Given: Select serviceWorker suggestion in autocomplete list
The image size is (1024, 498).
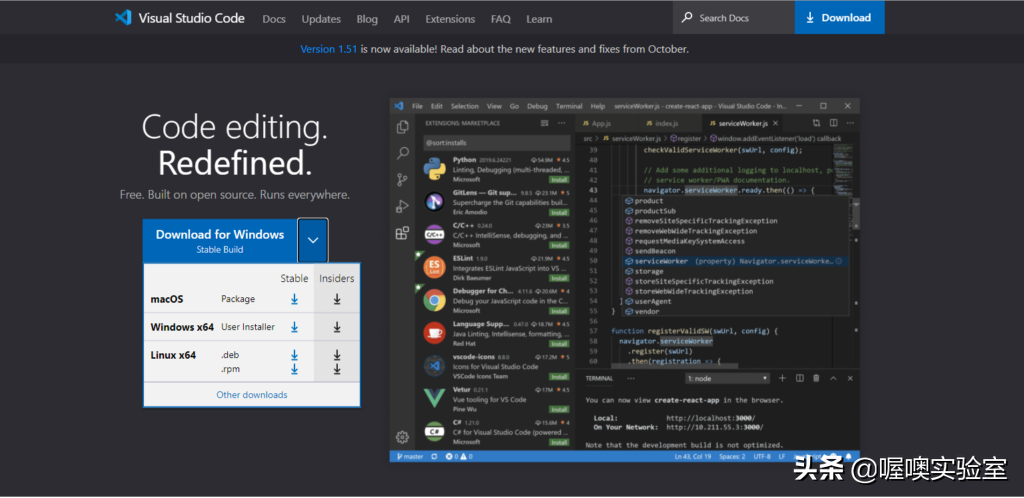Looking at the screenshot, I should click(x=736, y=261).
